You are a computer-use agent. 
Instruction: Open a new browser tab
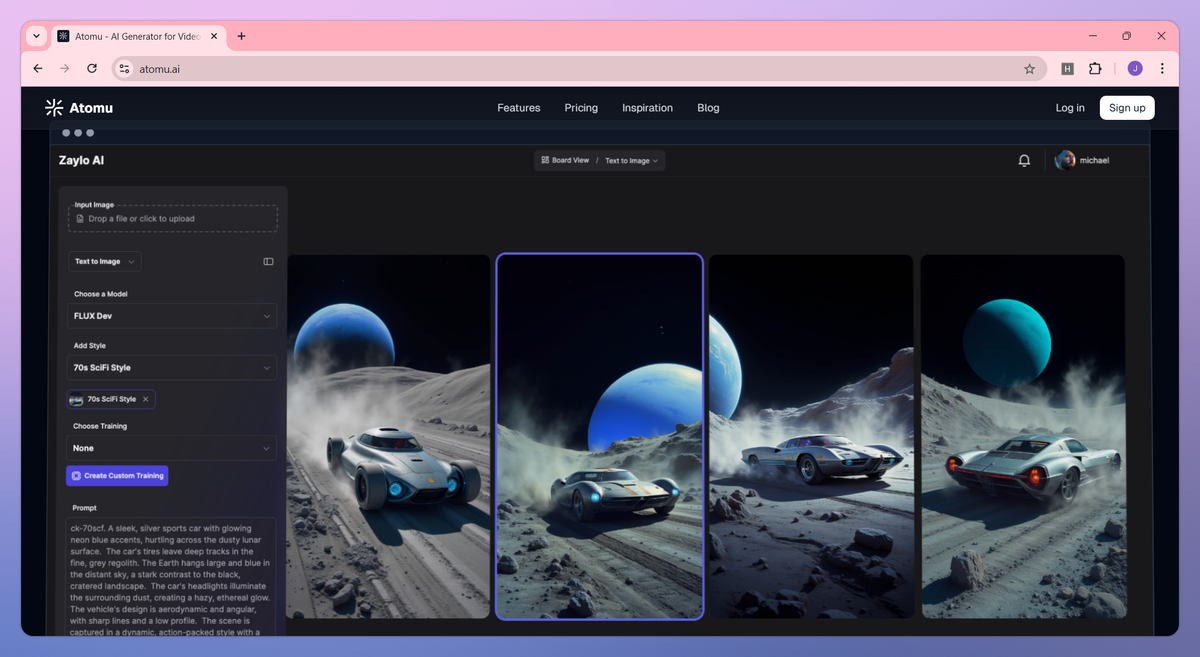(241, 36)
